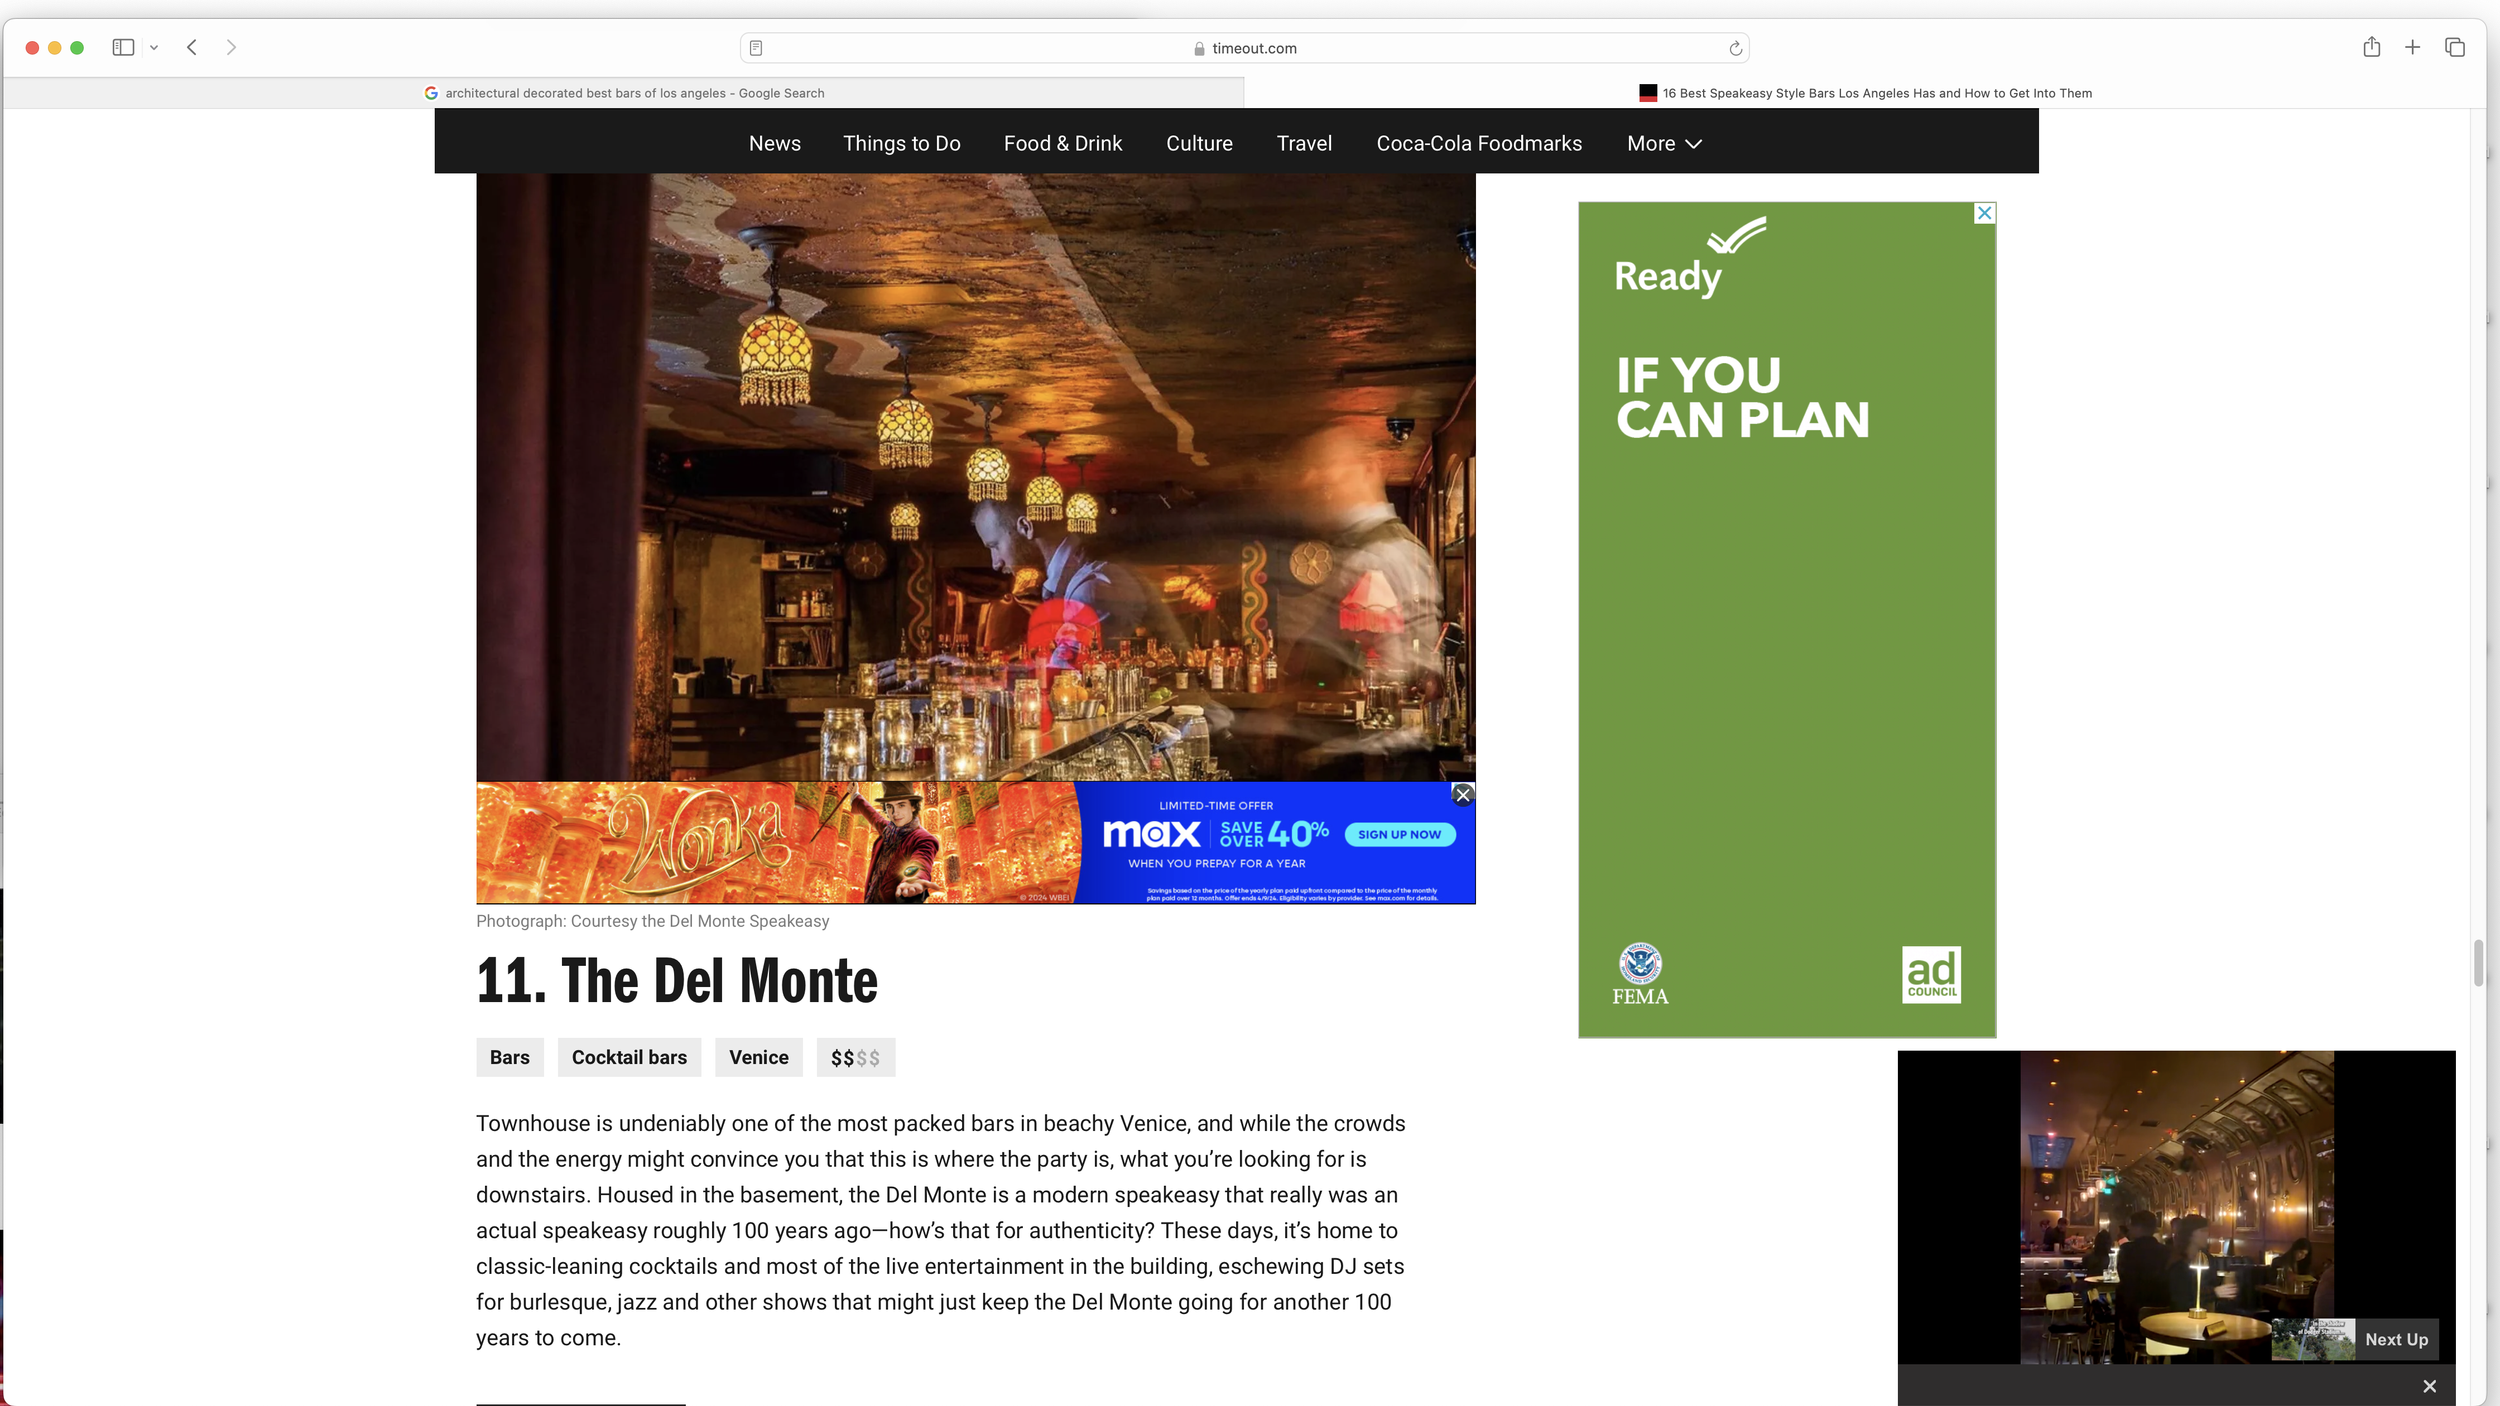Go back to the previous page
The width and height of the screenshot is (2500, 1406).
coord(192,47)
